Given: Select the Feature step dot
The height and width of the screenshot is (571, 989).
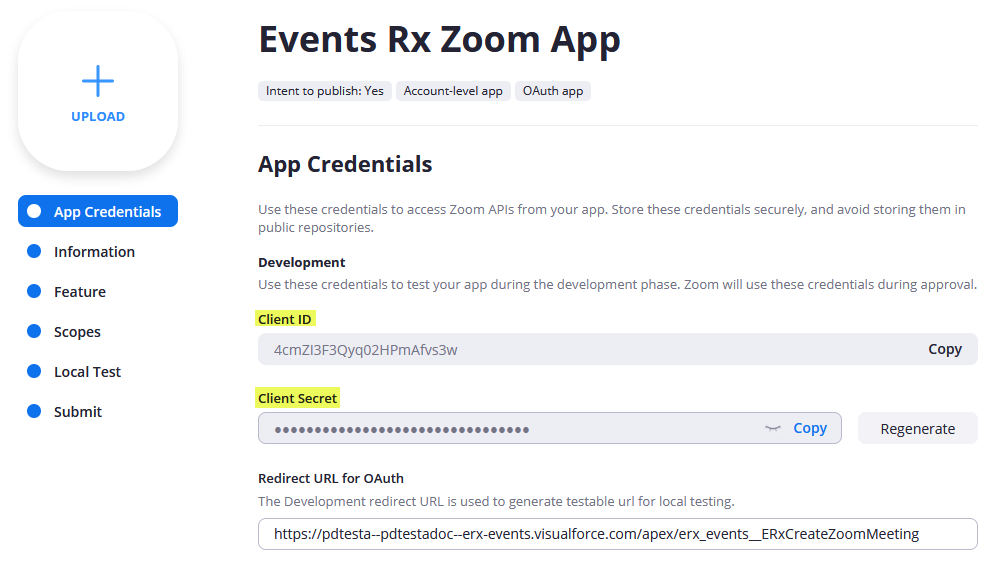Looking at the screenshot, I should click(34, 291).
